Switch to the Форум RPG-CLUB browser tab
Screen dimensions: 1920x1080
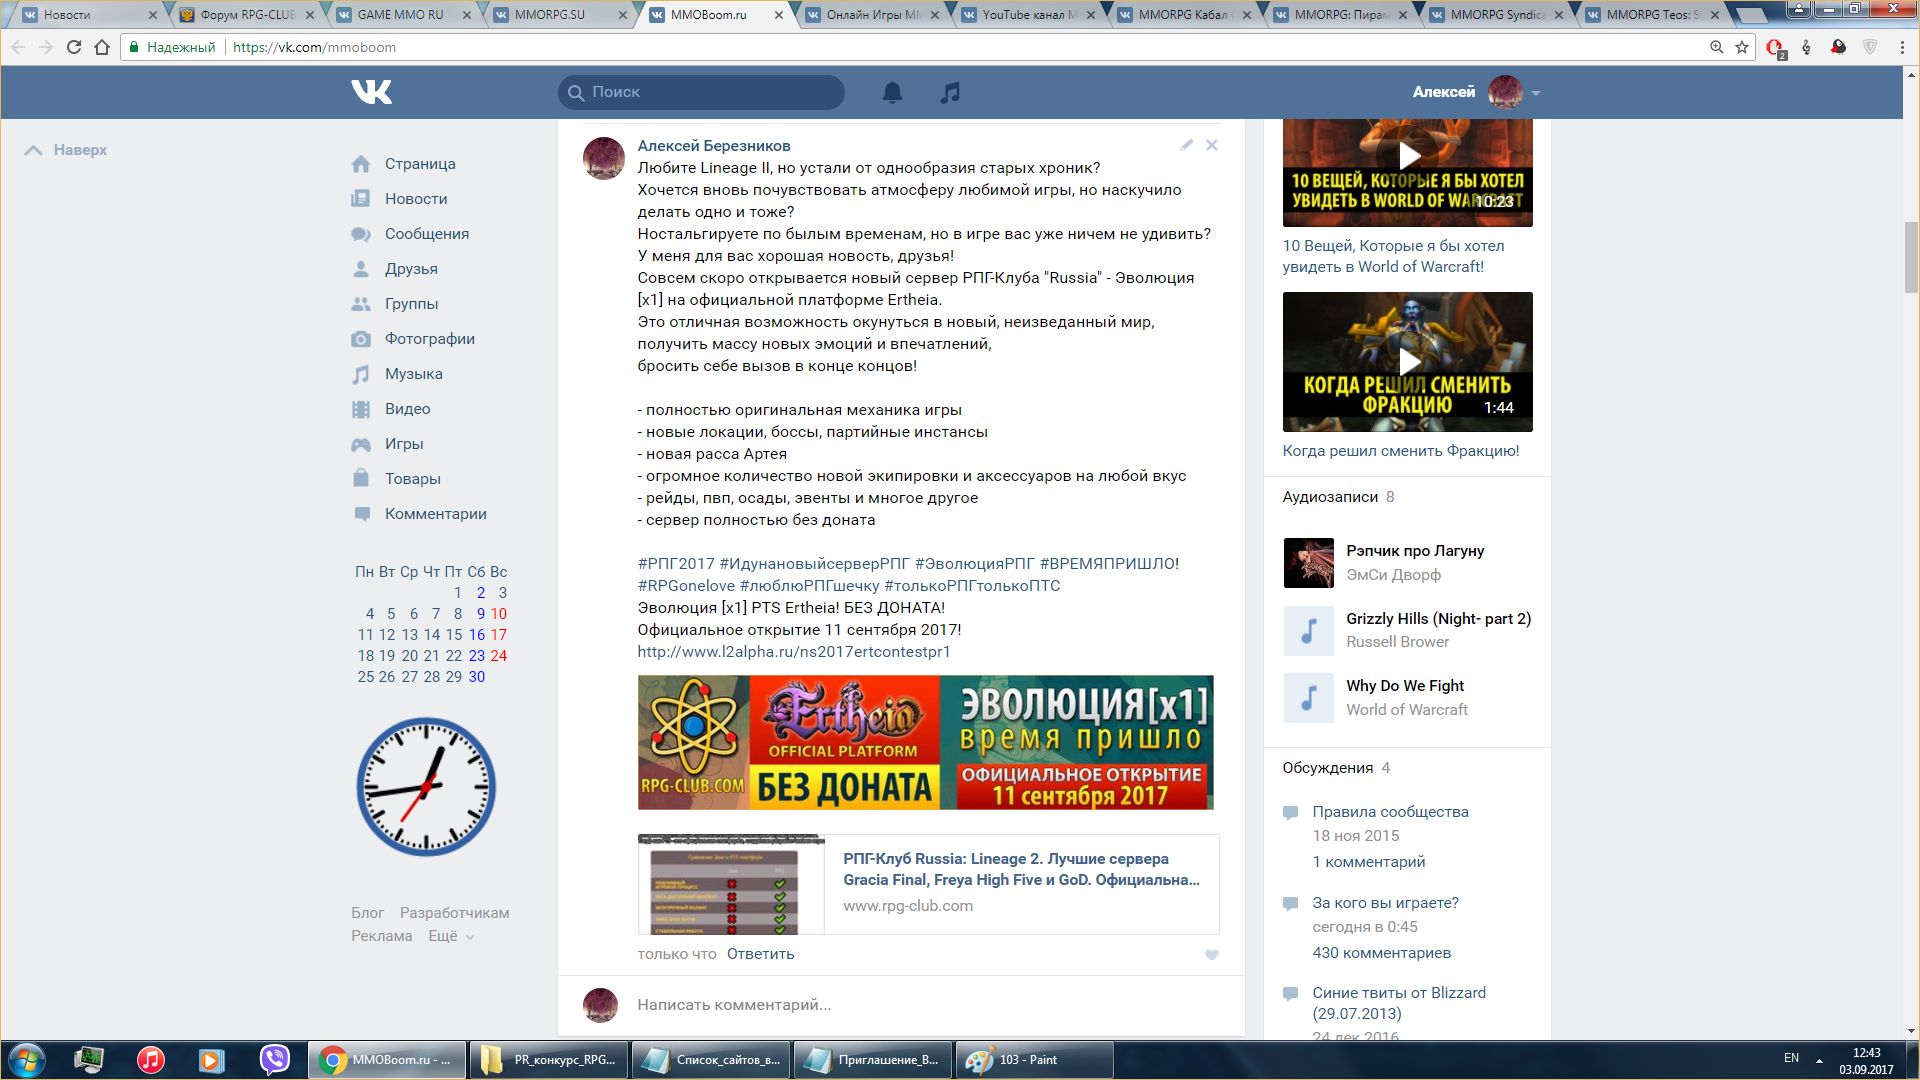(247, 15)
